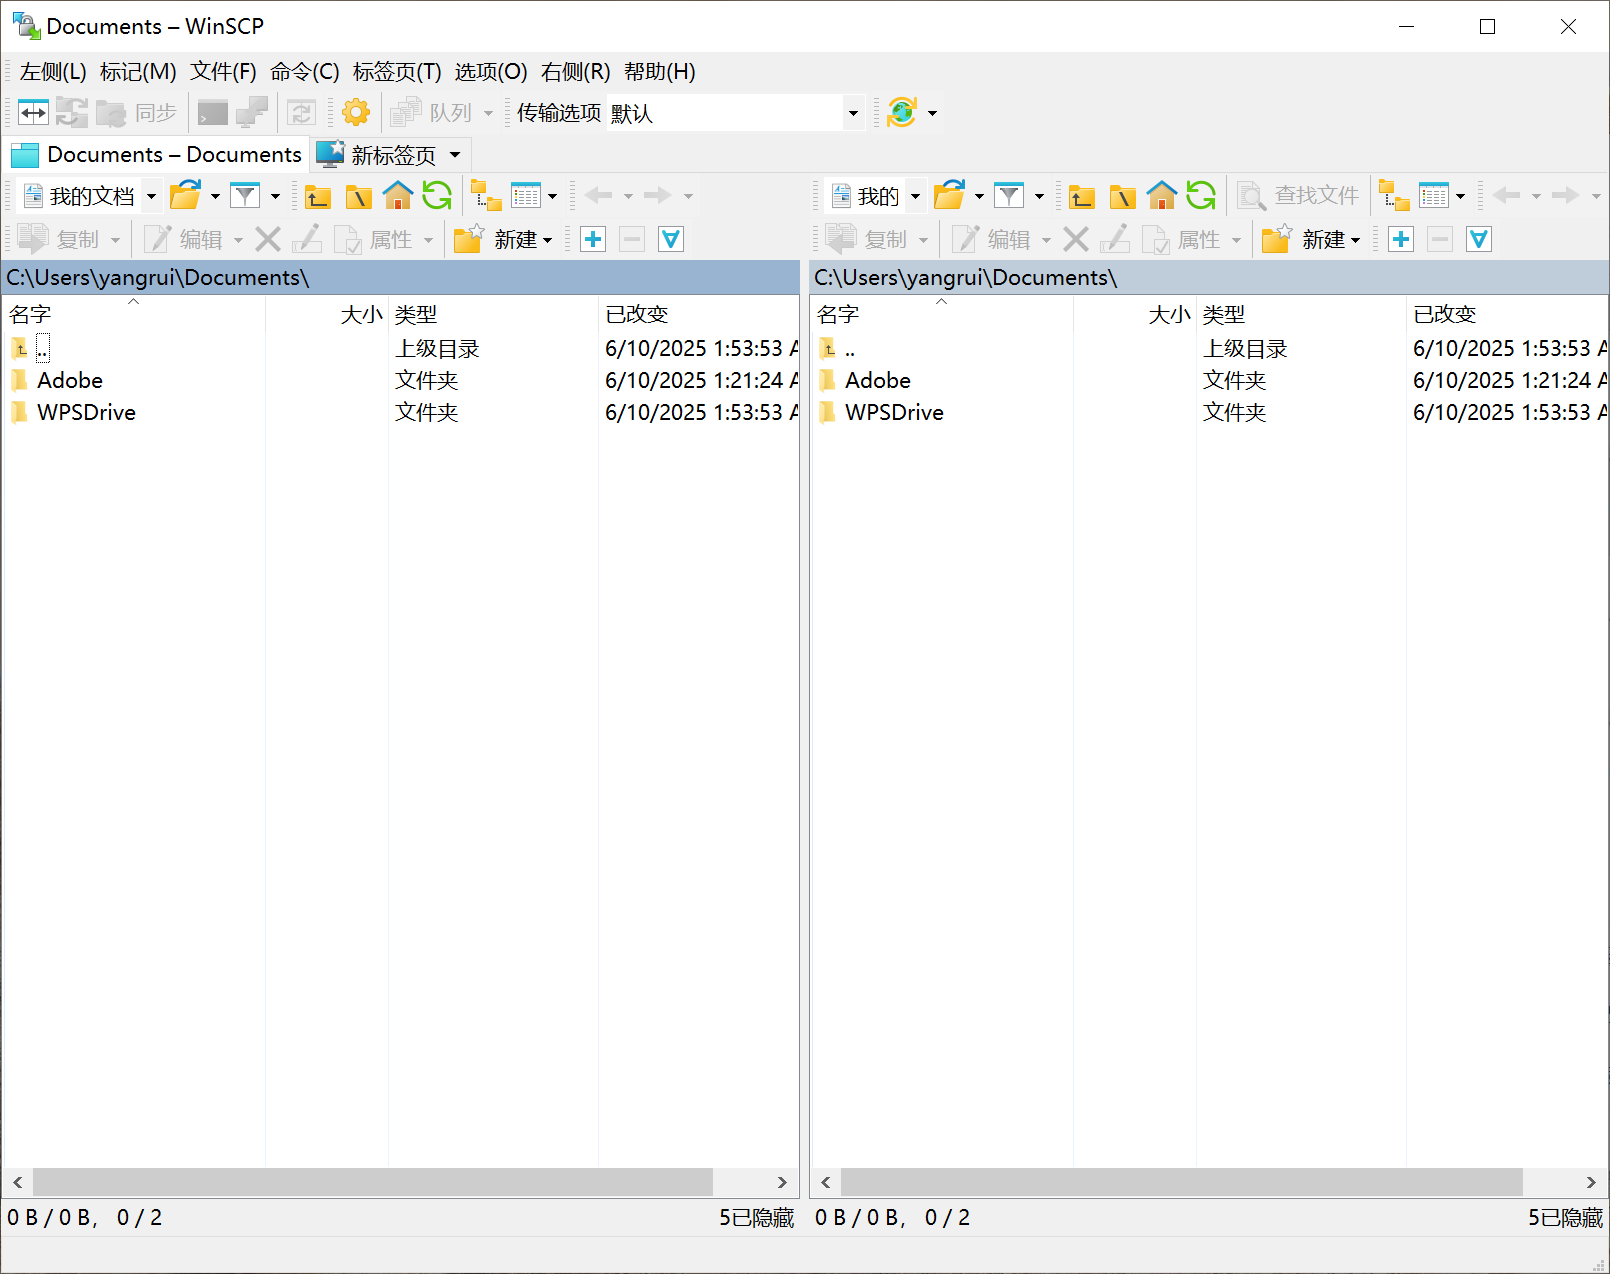Refresh the left panel file list
This screenshot has width=1610, height=1274.
point(437,196)
